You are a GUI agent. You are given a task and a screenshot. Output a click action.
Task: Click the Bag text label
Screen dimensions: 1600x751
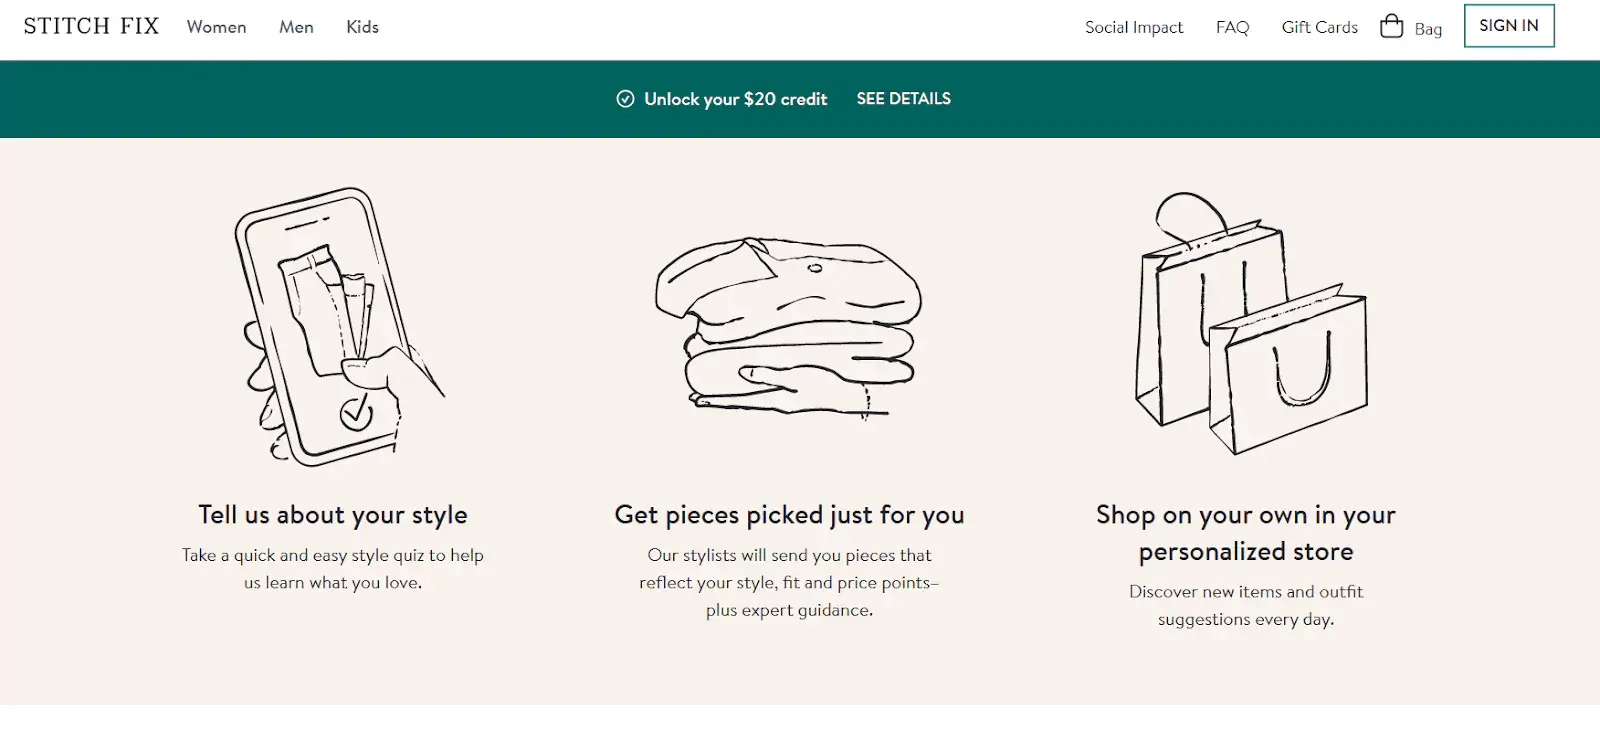[1428, 29]
